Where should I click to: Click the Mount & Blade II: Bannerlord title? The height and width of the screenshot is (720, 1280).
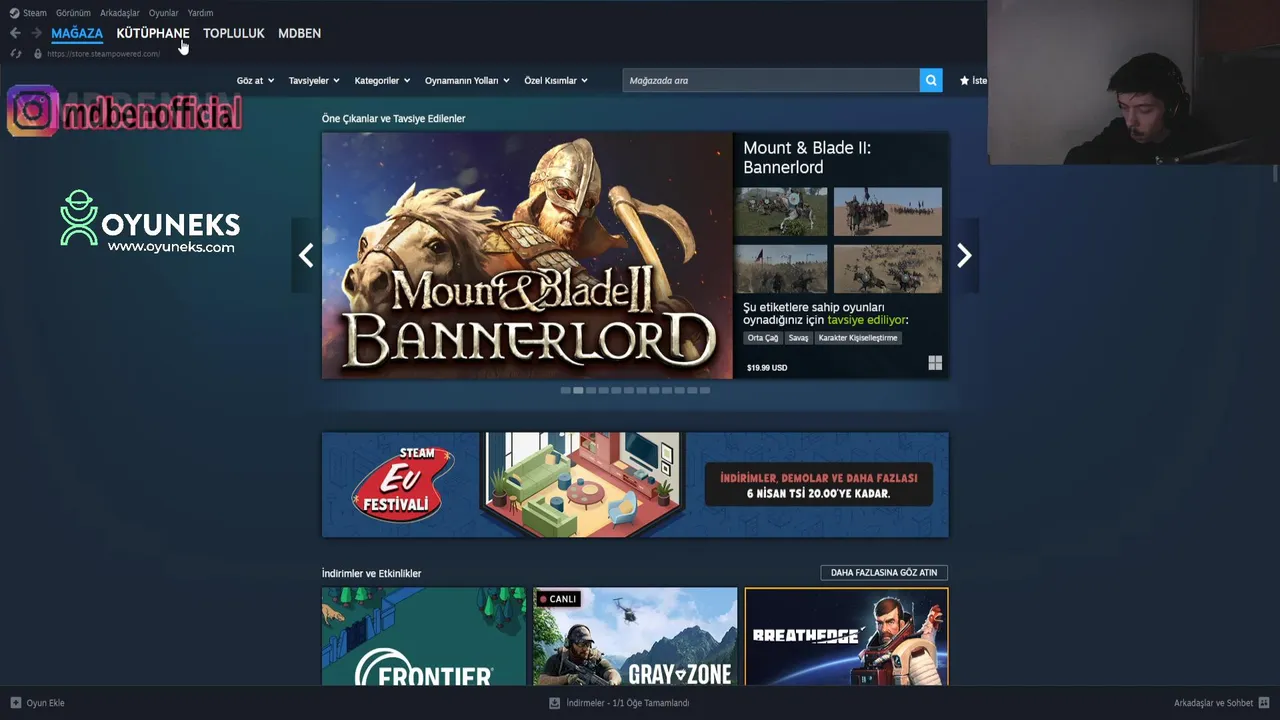coord(807,157)
